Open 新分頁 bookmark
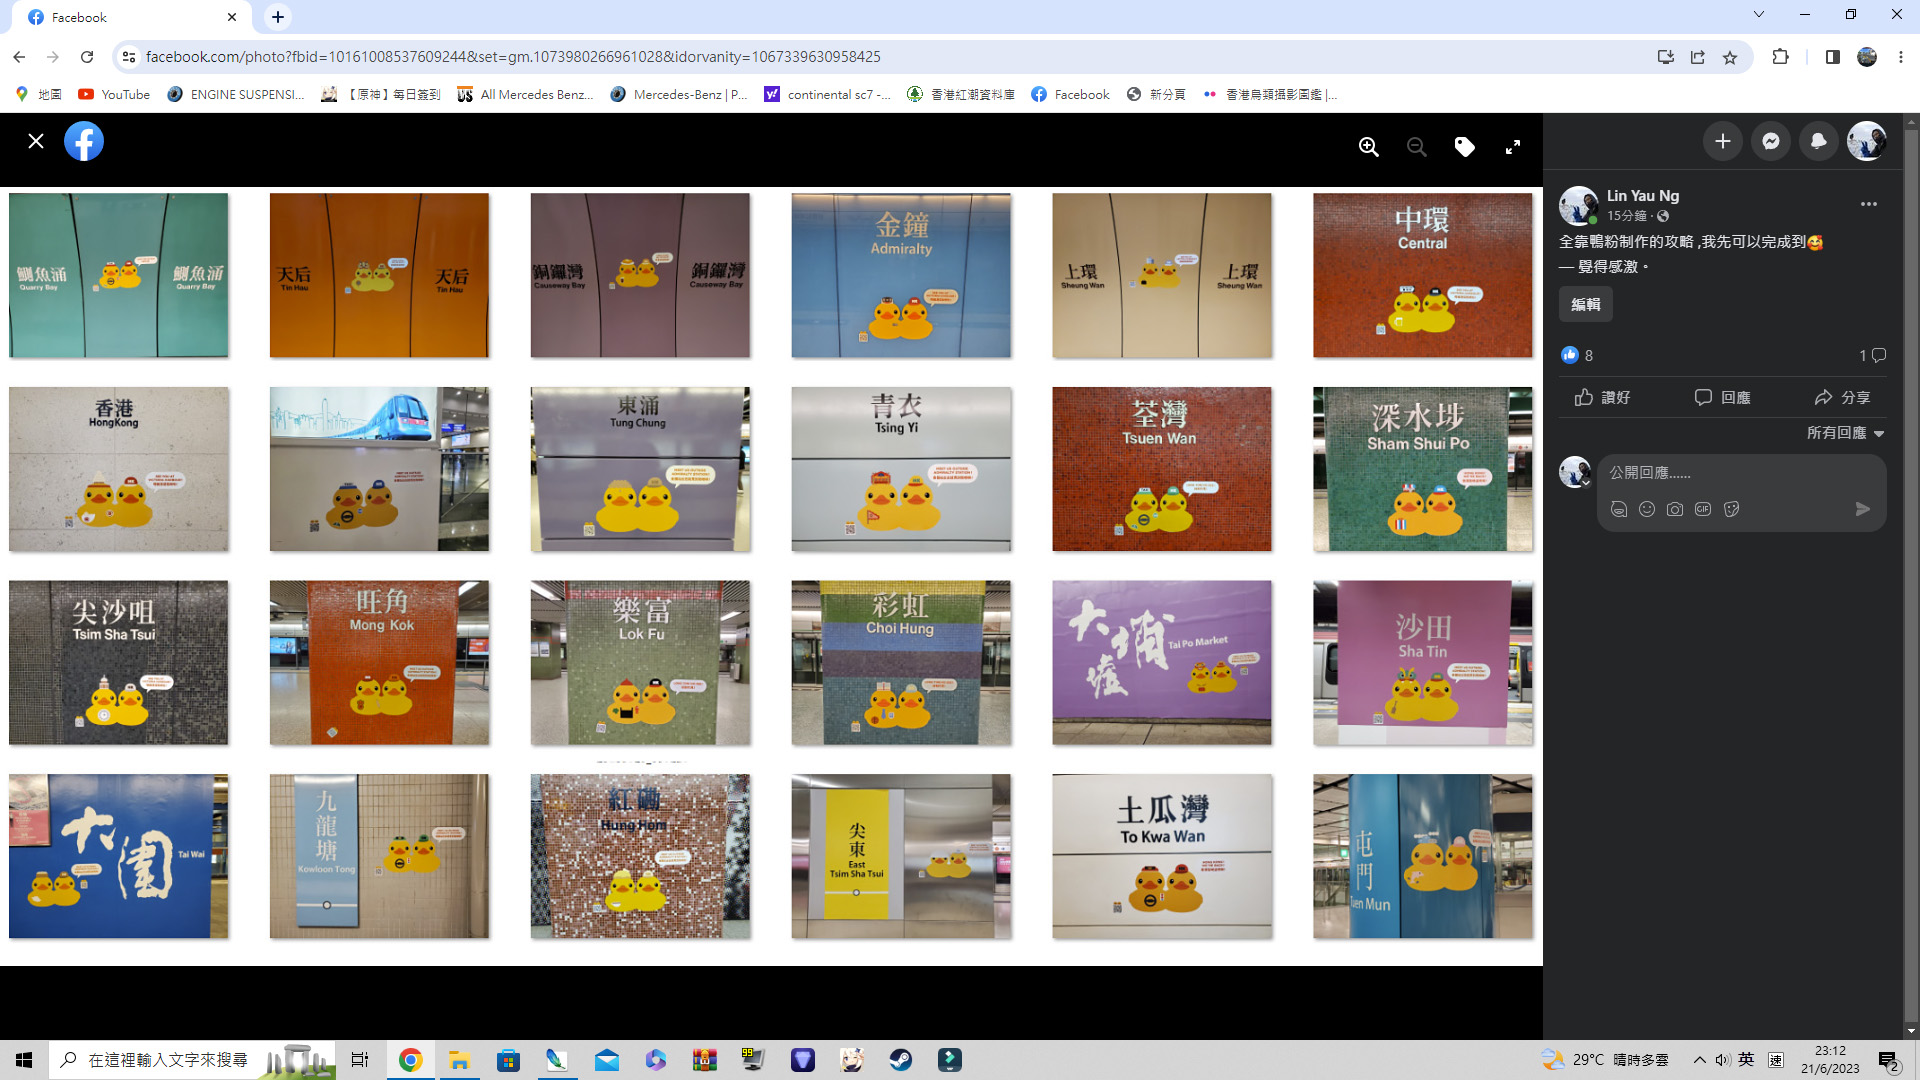This screenshot has height=1080, width=1920. [1156, 94]
